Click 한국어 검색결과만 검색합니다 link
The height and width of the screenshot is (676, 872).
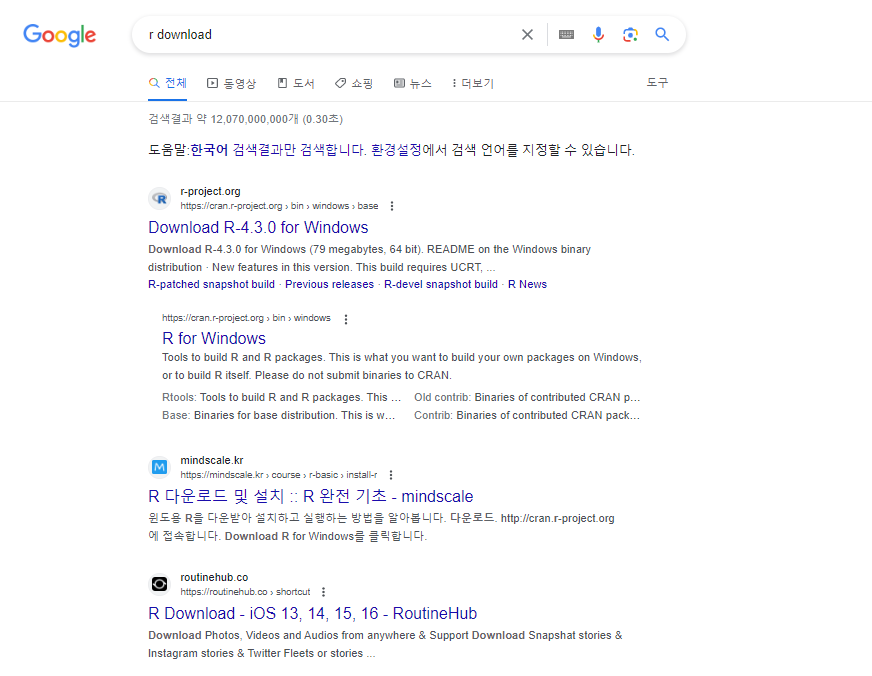click(x=278, y=150)
